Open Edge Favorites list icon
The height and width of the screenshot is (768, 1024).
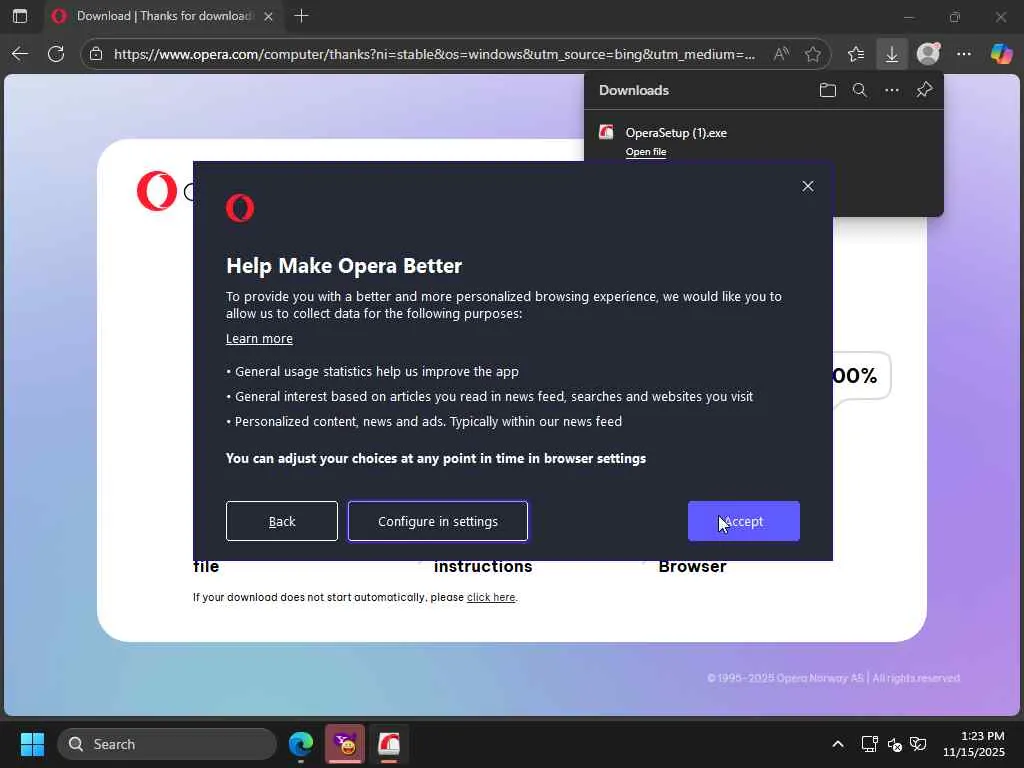tap(856, 54)
